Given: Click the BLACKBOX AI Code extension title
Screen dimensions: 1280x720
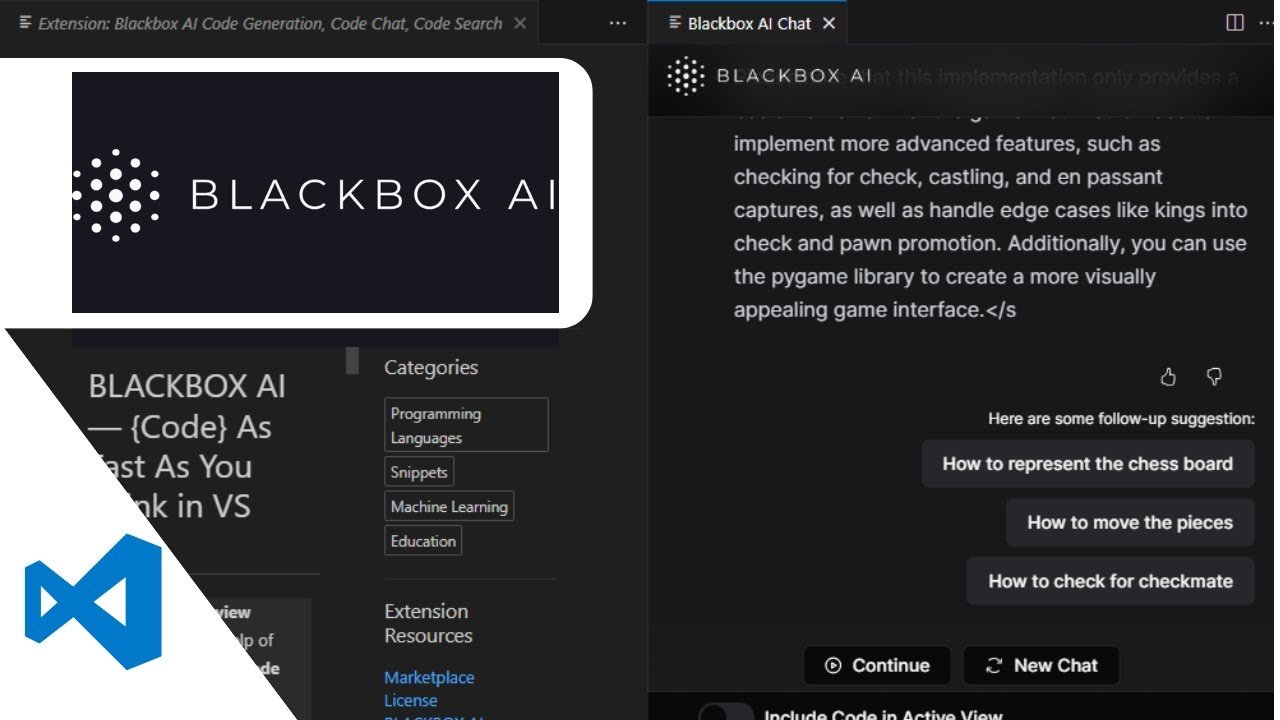Looking at the screenshot, I should point(187,446).
